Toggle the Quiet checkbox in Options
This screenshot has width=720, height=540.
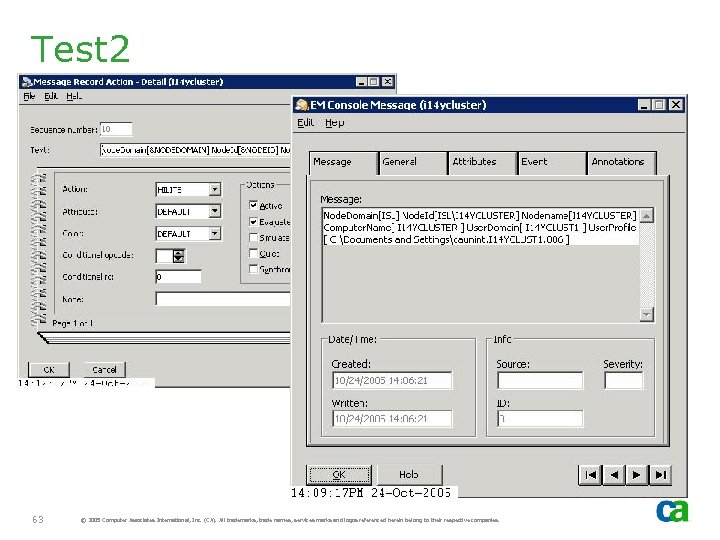(253, 253)
